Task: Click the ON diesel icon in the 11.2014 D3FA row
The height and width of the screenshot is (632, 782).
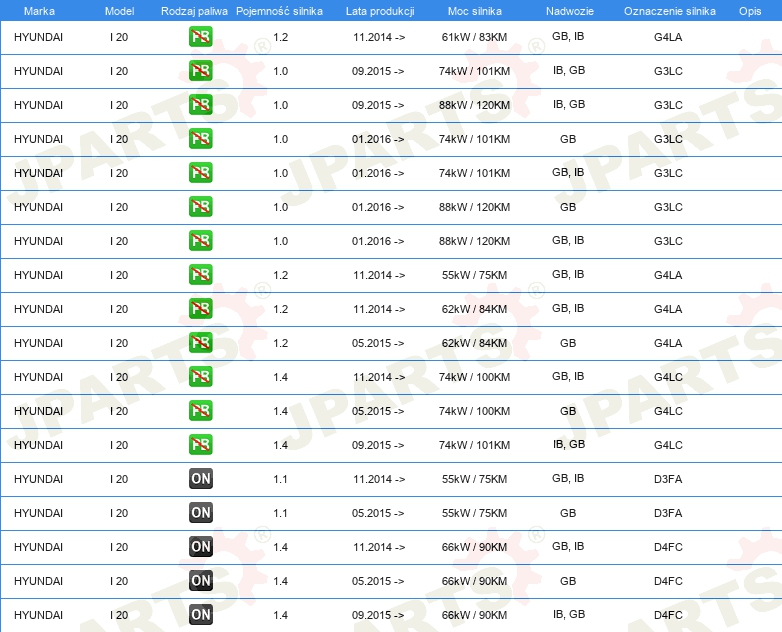Action: point(200,479)
